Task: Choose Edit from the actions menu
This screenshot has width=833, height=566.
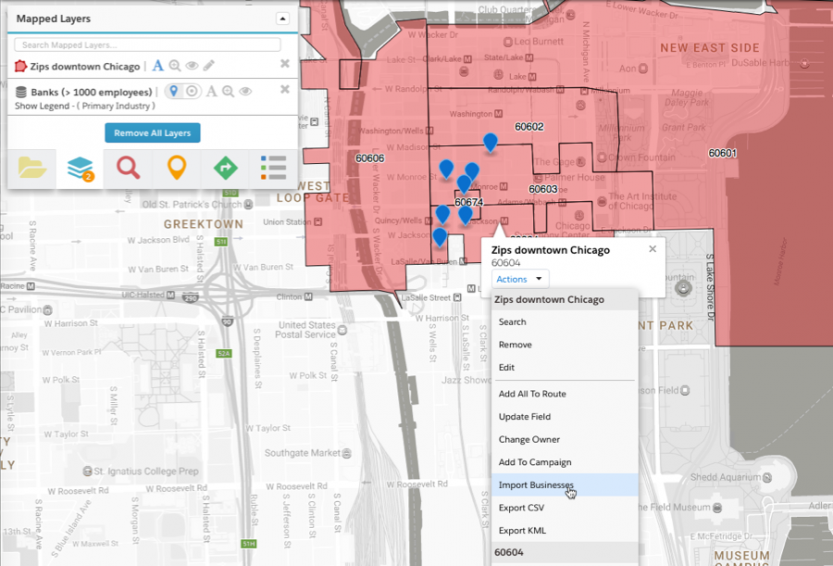Action: click(x=565, y=367)
